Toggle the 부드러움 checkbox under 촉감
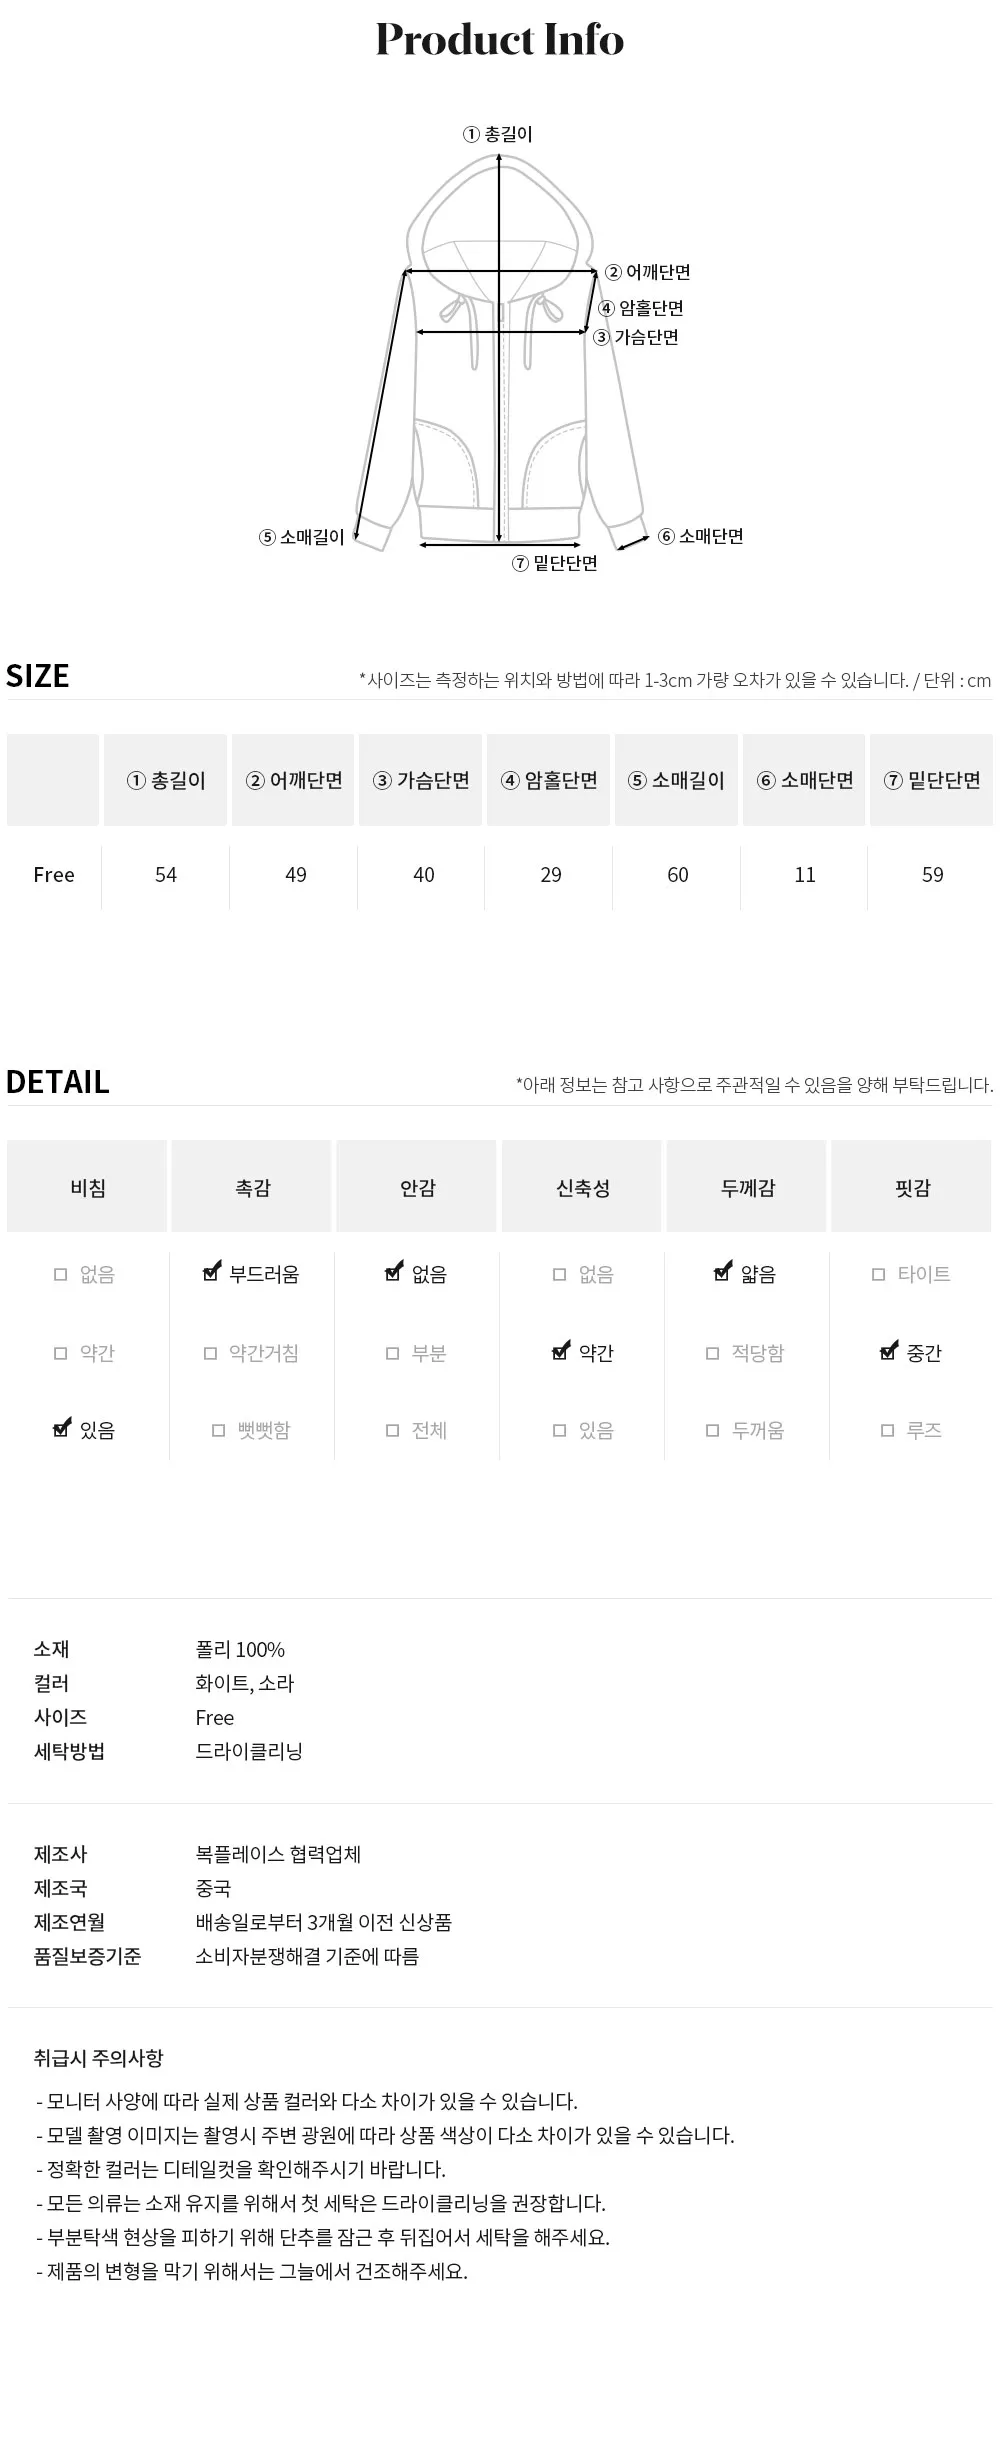Screen dimensions: 1000x2449 click(211, 1273)
